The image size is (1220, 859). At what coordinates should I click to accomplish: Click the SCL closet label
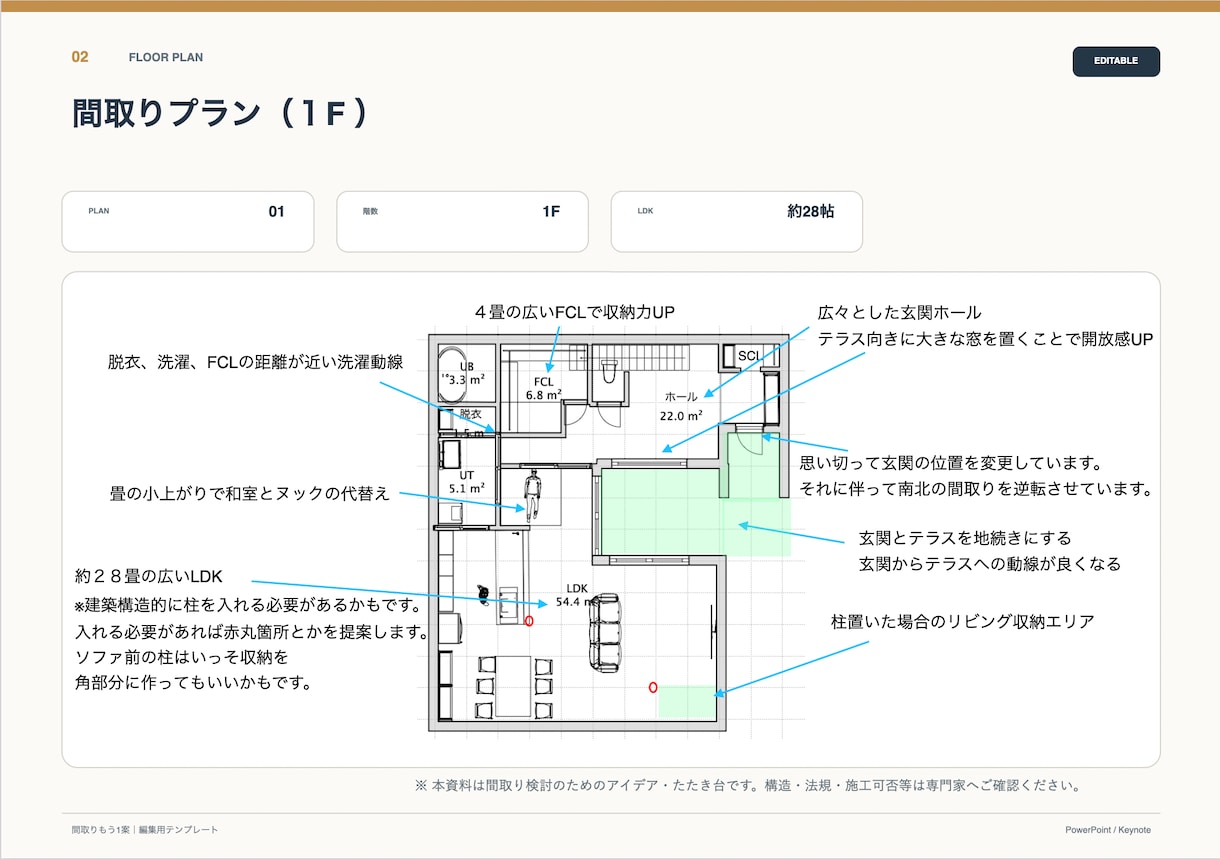(749, 356)
